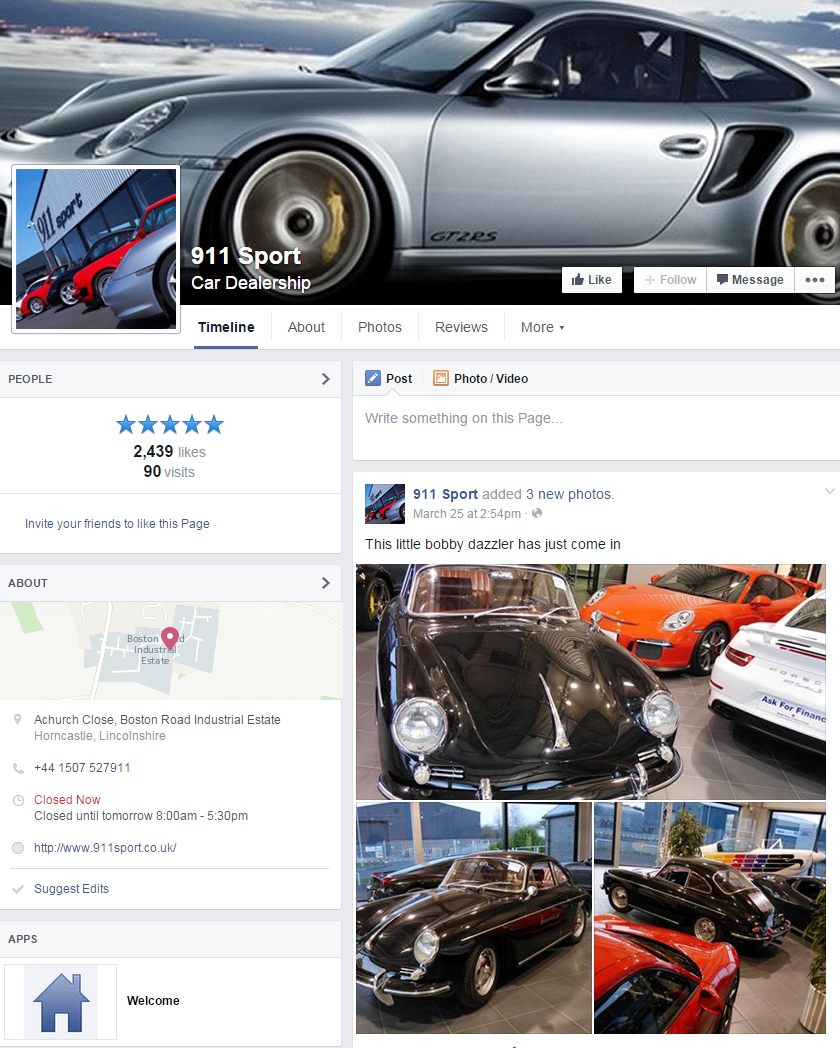This screenshot has width=840, height=1048.
Task: Call the +44 1507 527911 number
Action: pyautogui.click(x=82, y=768)
